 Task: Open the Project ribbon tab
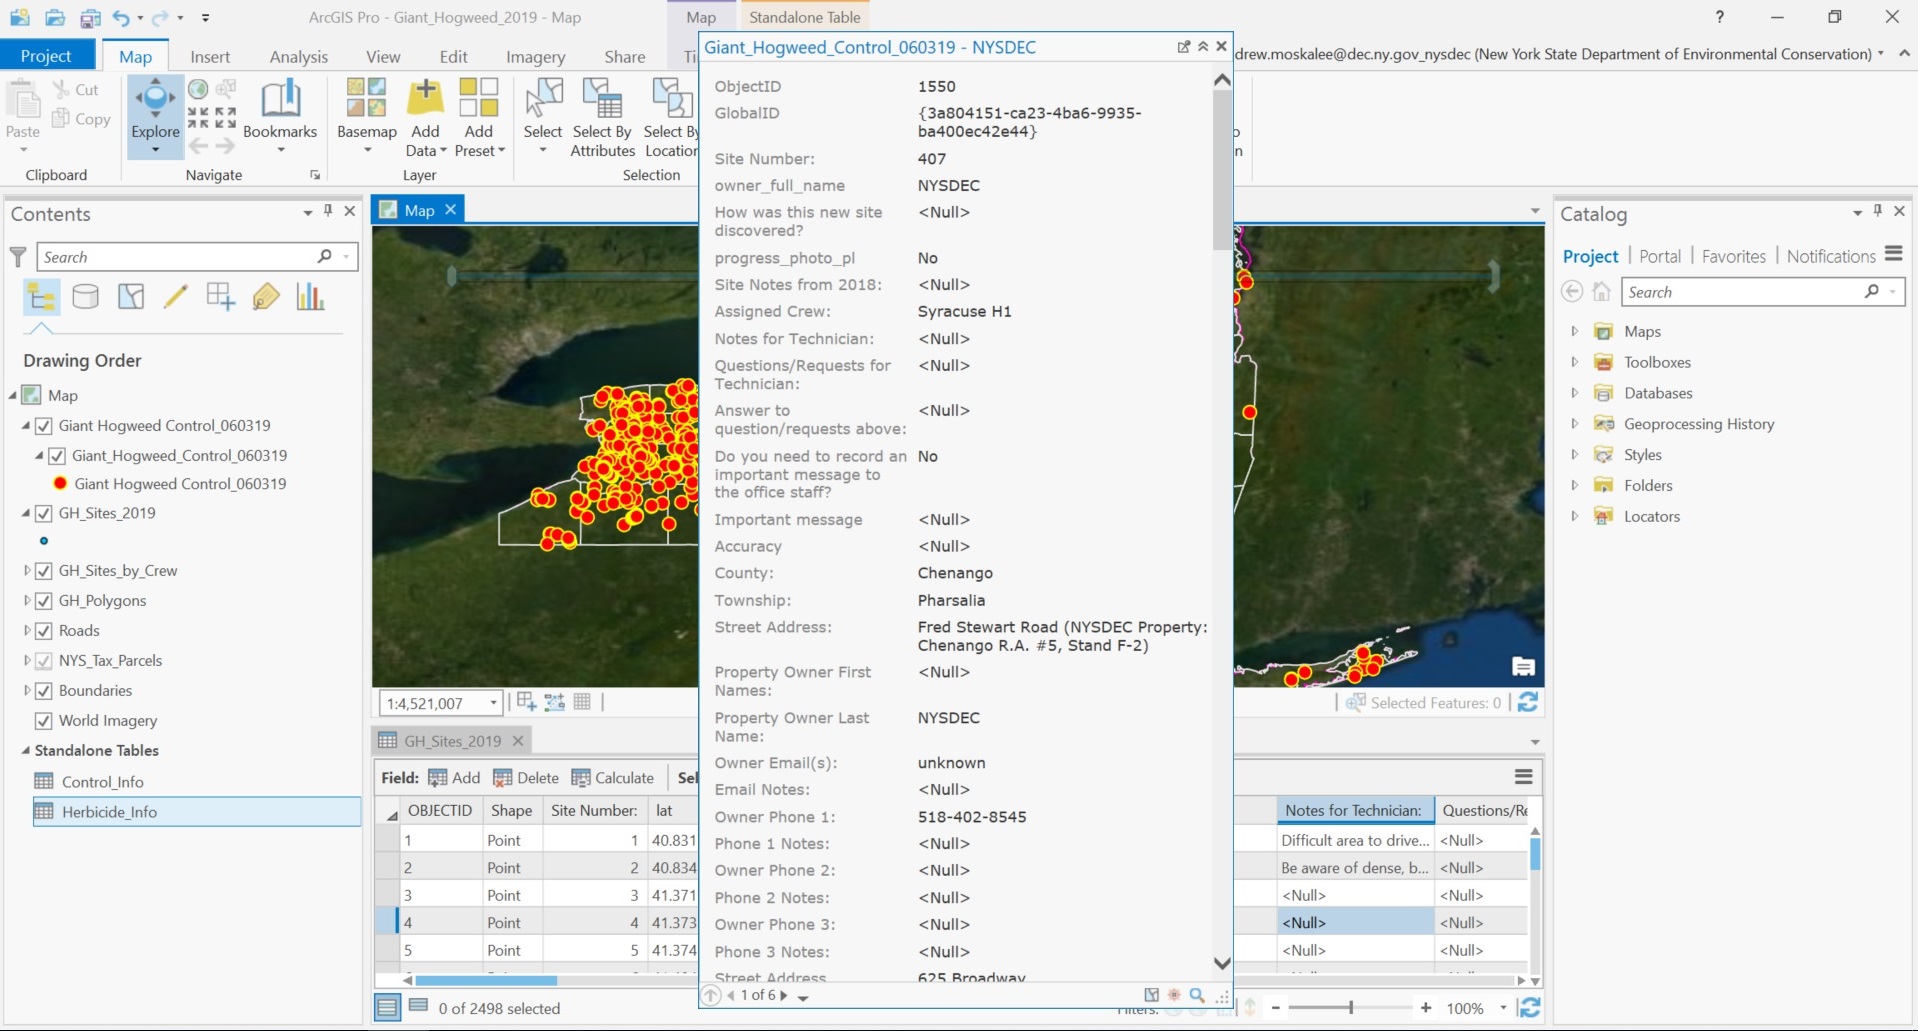46,56
